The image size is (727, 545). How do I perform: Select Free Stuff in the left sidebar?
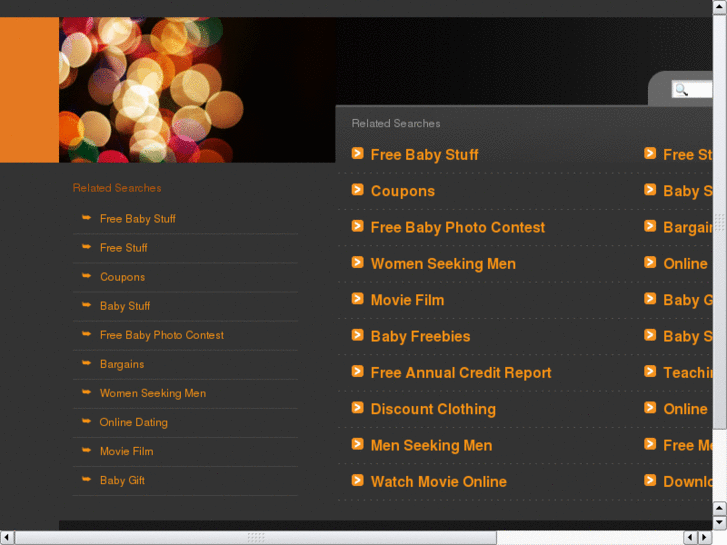[x=123, y=248]
